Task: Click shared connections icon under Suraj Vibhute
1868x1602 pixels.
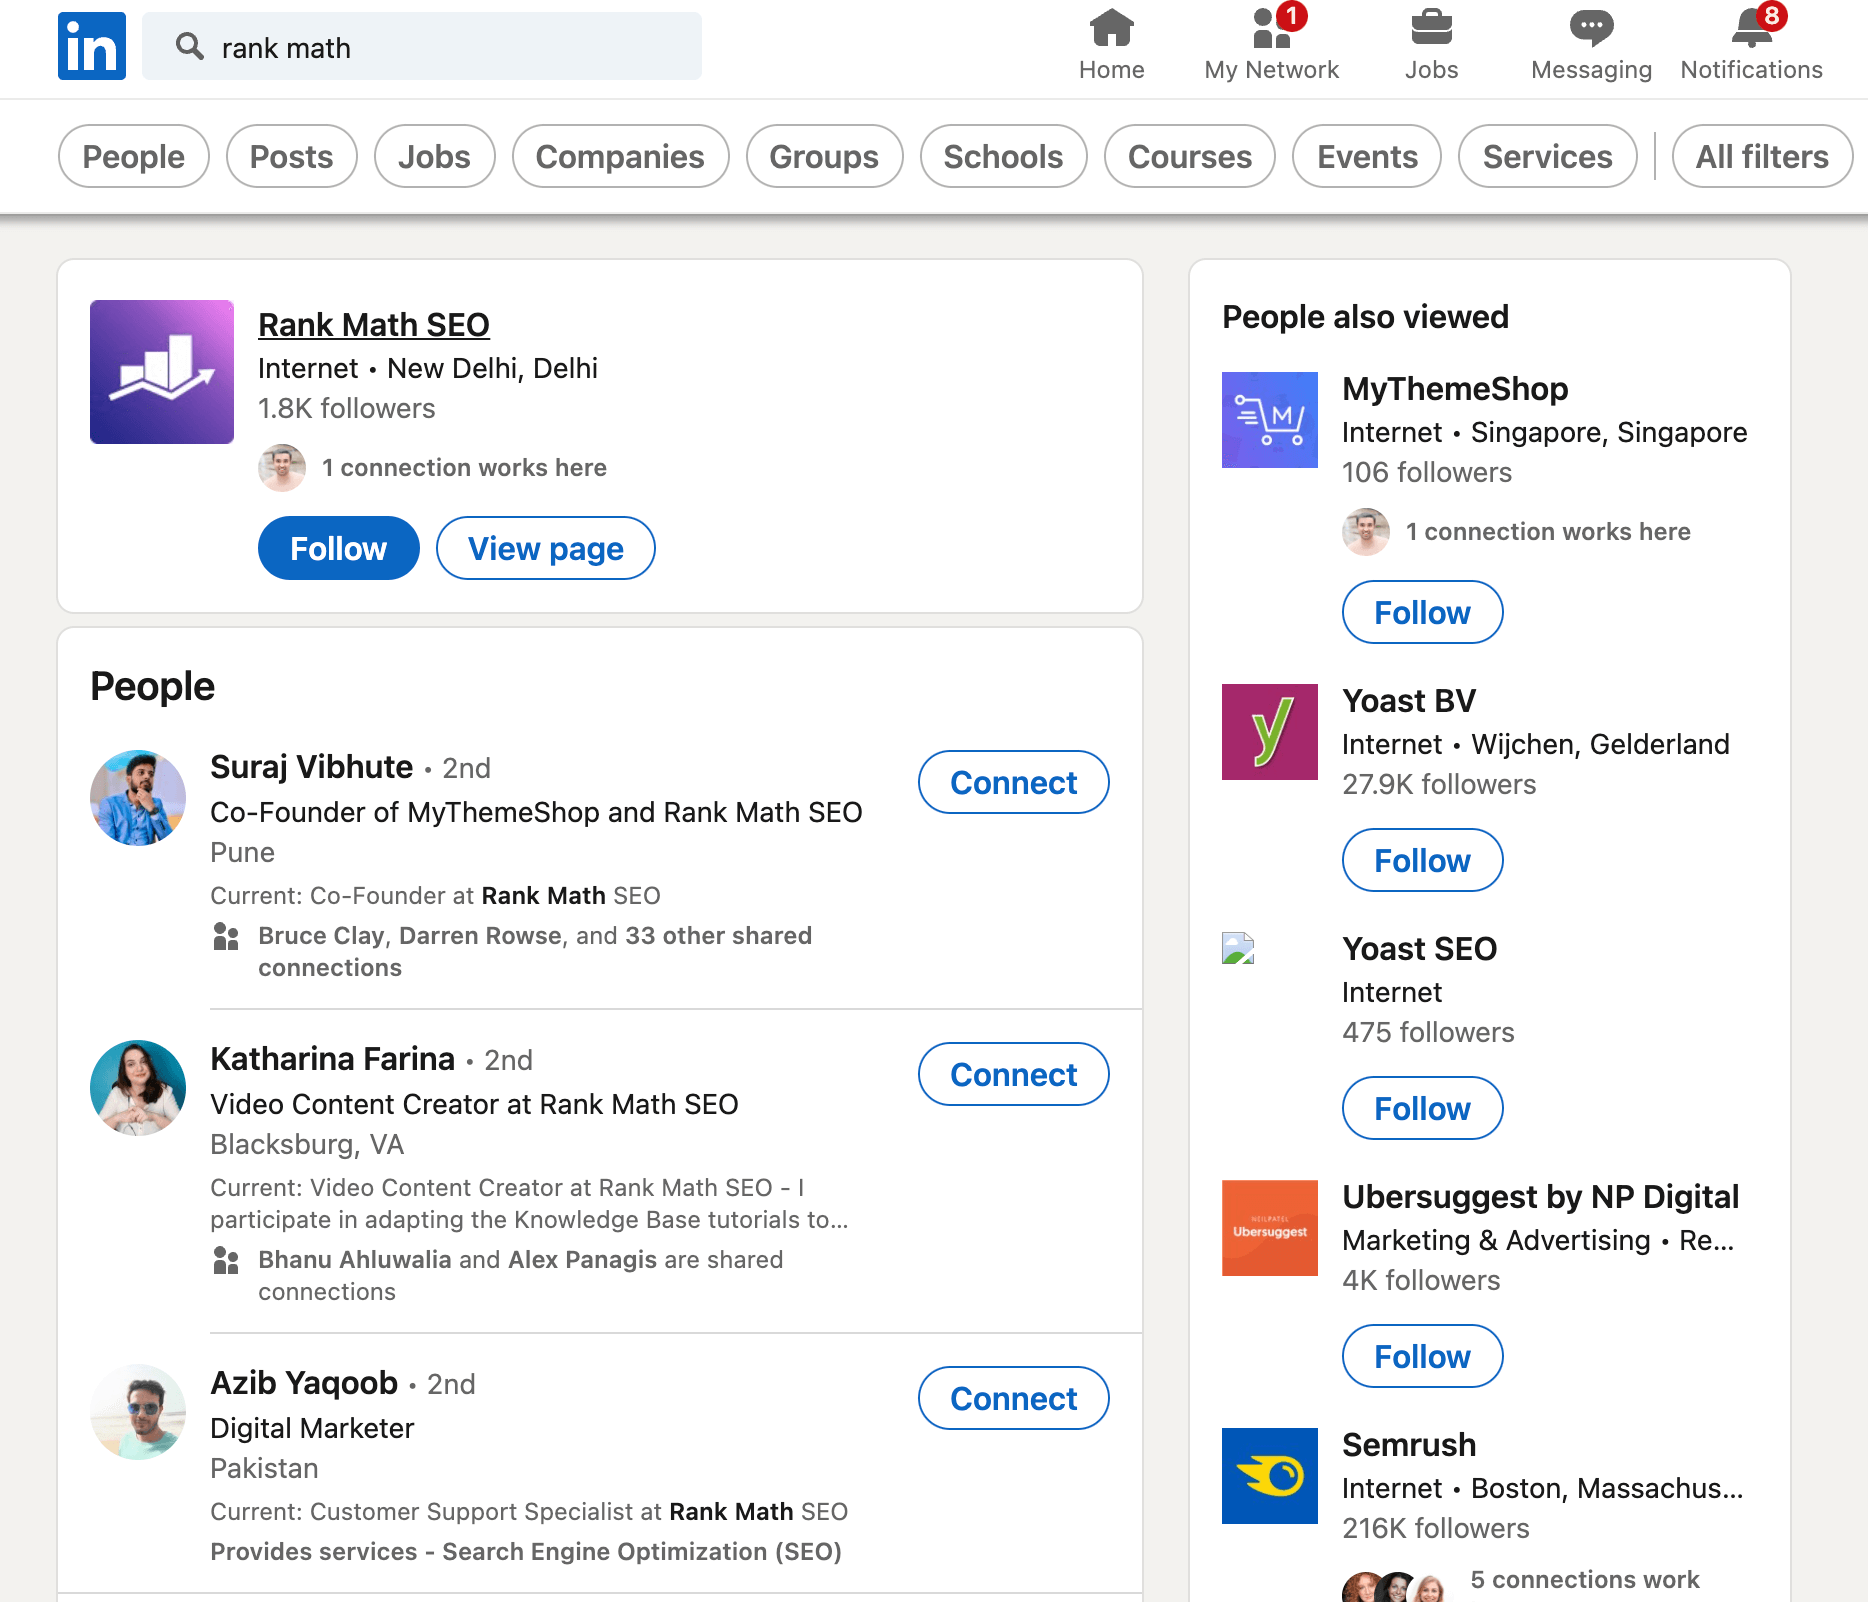Action: click(226, 937)
